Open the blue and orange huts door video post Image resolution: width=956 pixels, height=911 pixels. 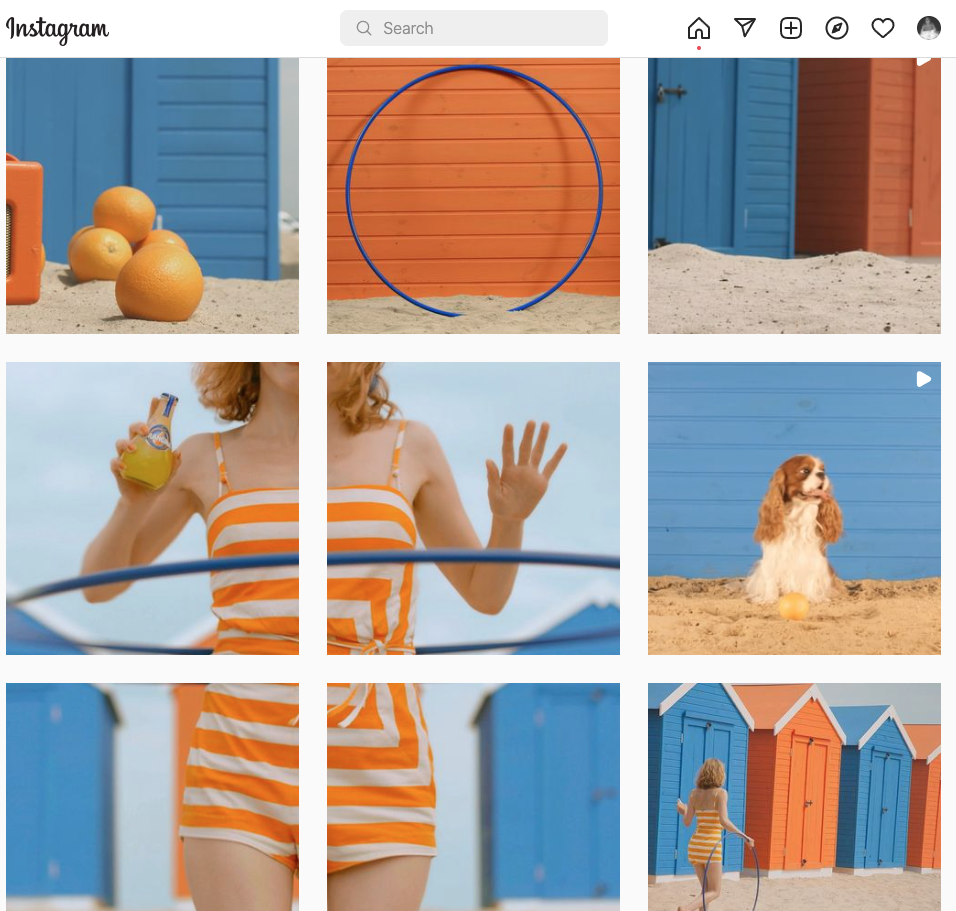(794, 196)
